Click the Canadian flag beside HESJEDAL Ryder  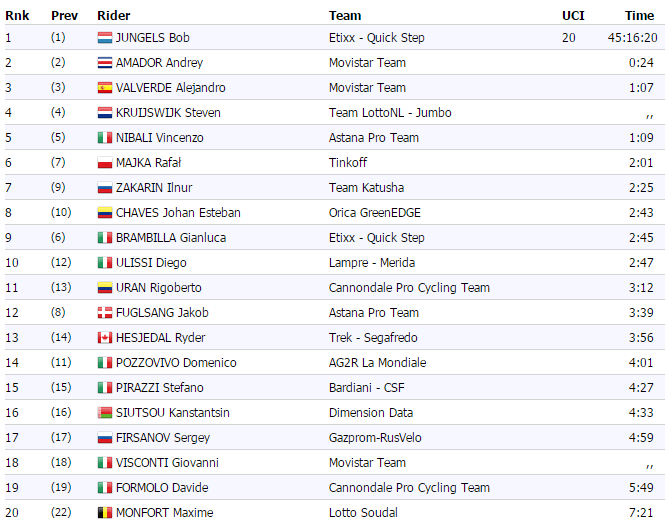tap(104, 338)
